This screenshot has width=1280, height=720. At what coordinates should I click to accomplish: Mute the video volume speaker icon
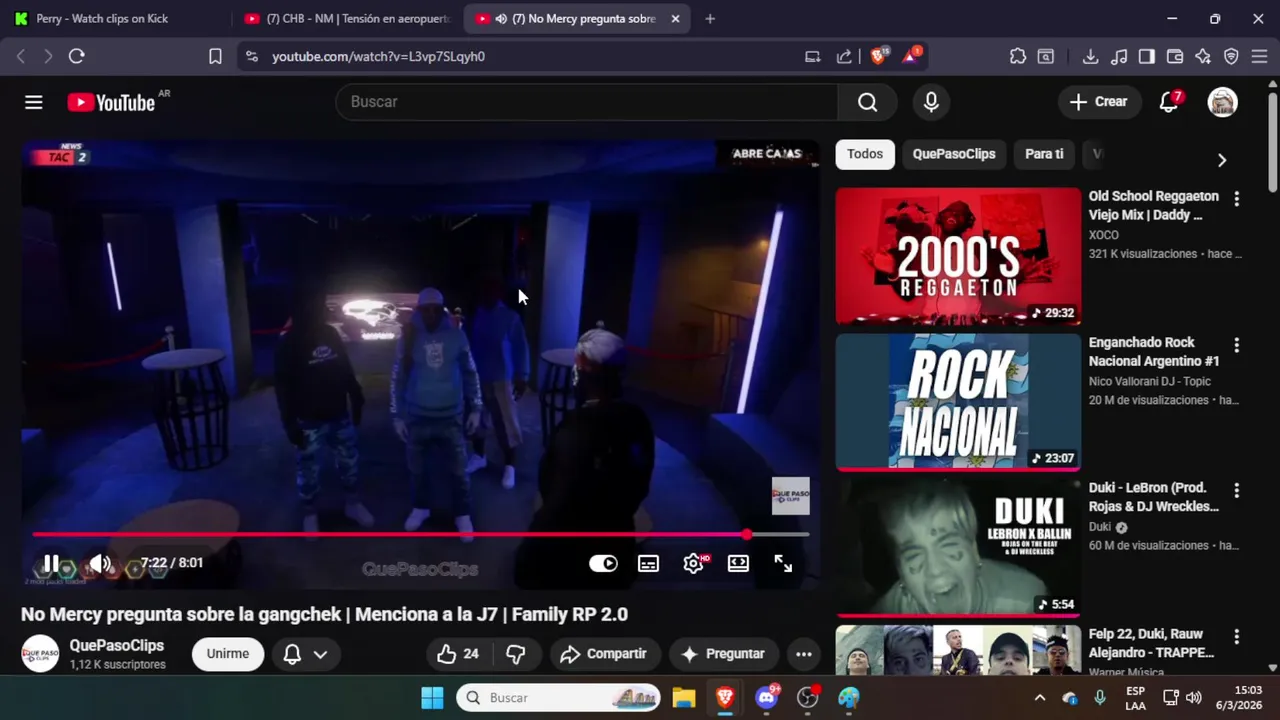click(x=100, y=563)
